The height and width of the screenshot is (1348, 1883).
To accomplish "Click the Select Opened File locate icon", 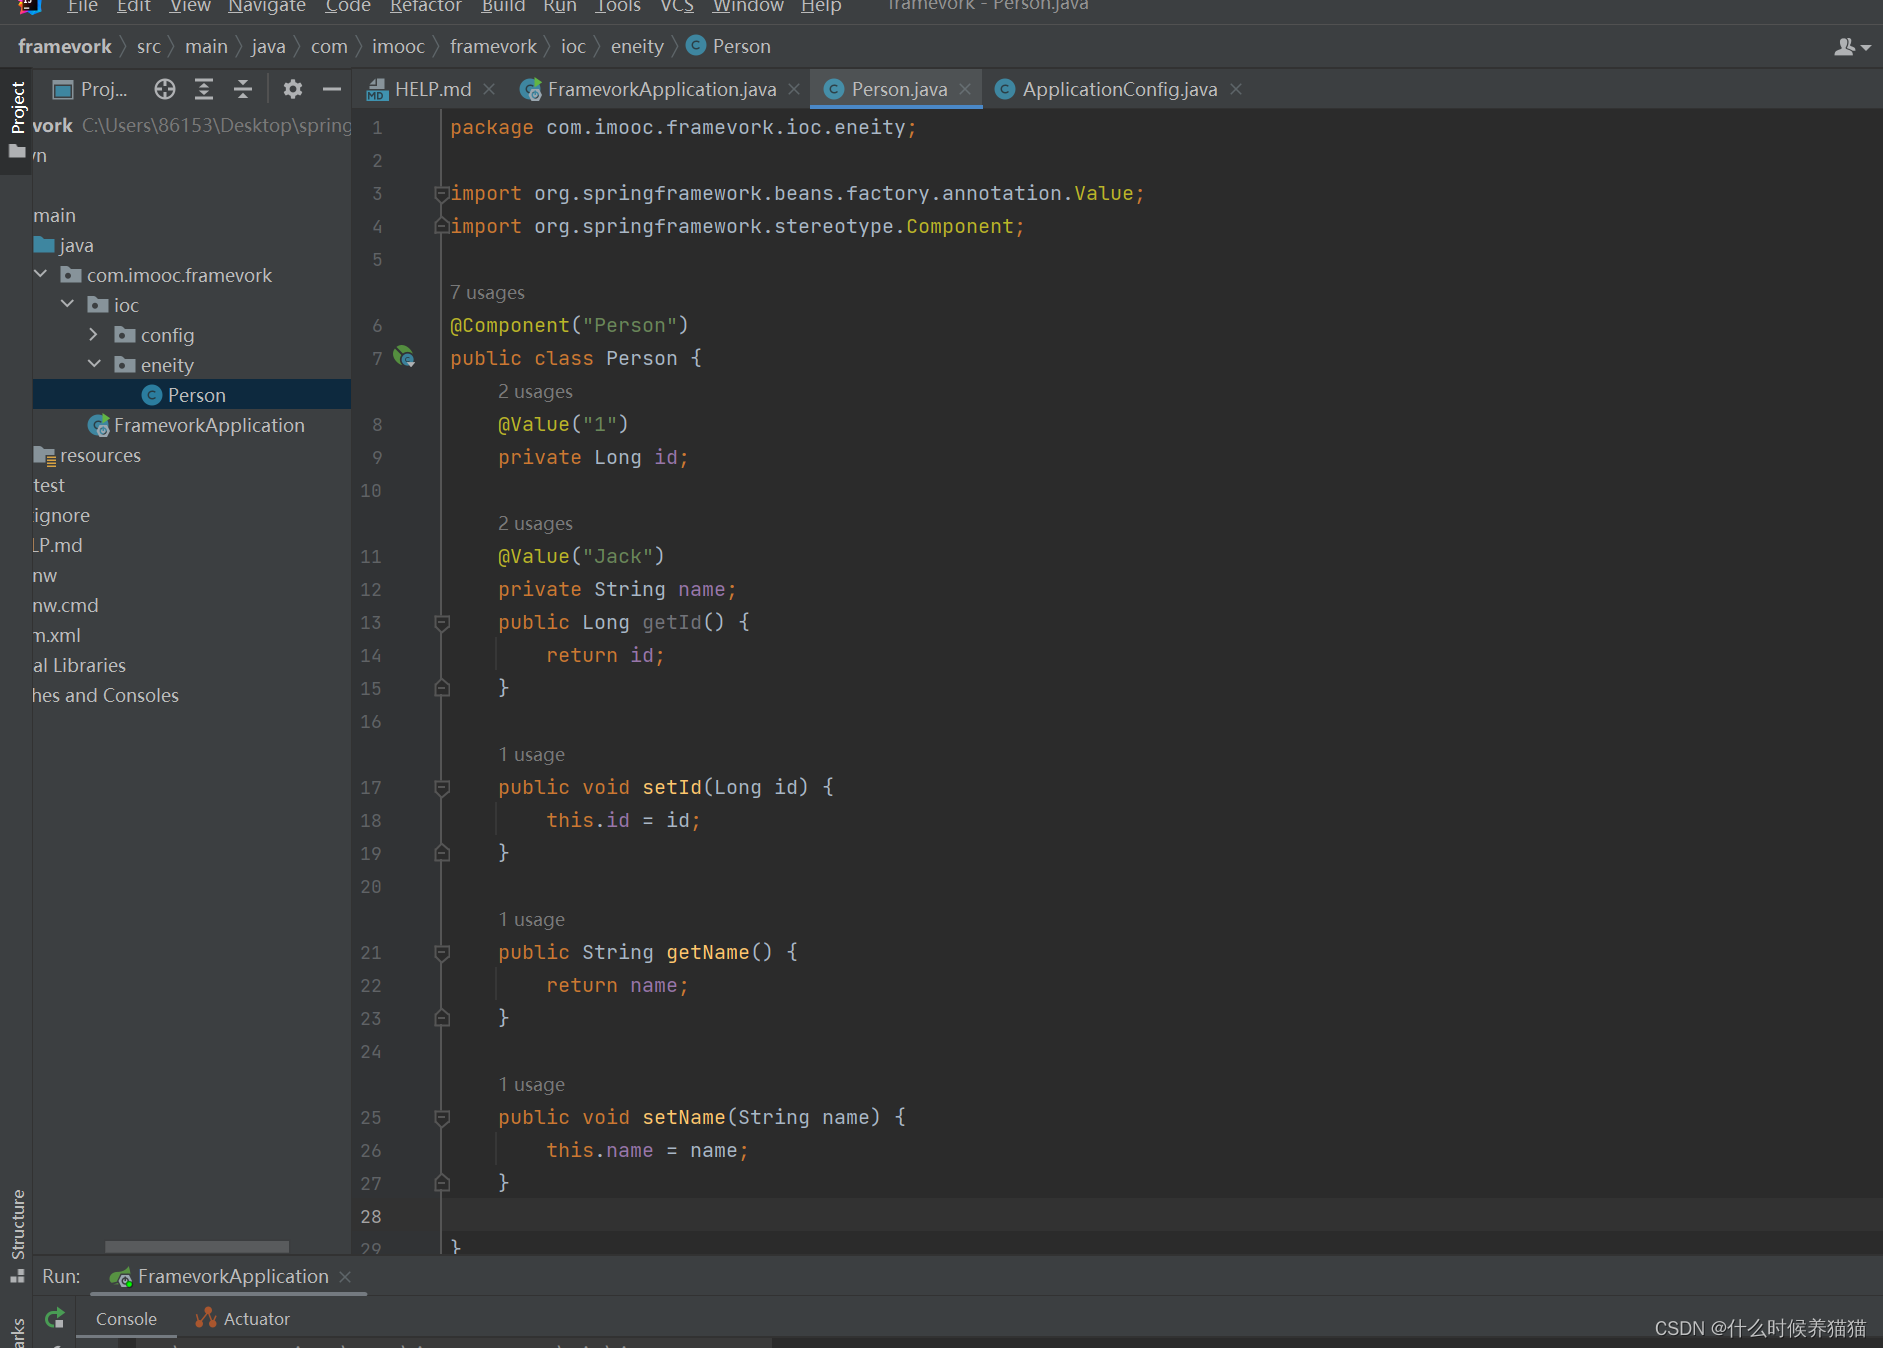I will click(x=165, y=90).
